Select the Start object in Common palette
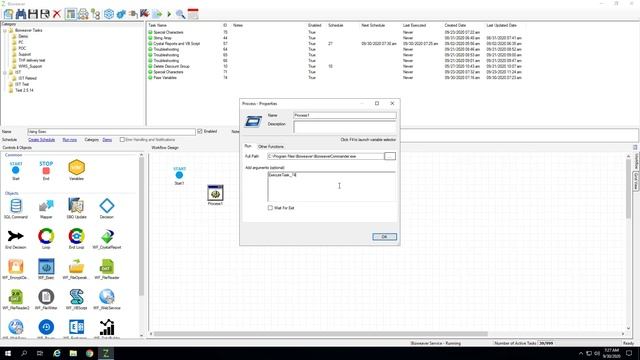Screen dimensions: 640x360 pos(16,170)
